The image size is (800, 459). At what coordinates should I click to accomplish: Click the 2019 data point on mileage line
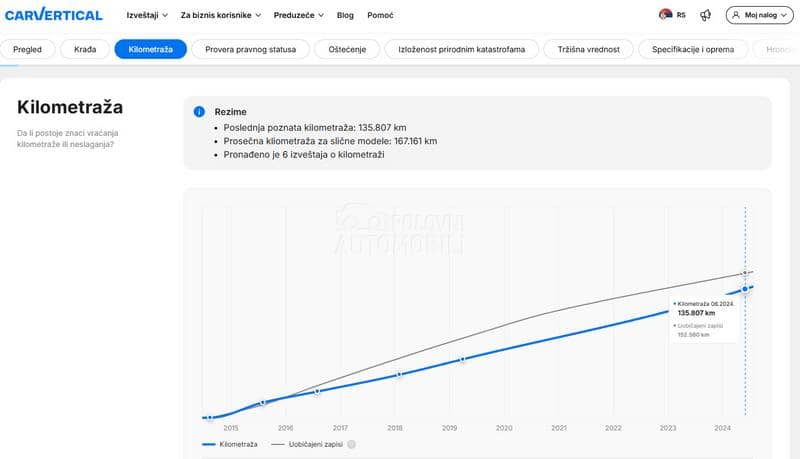click(463, 358)
